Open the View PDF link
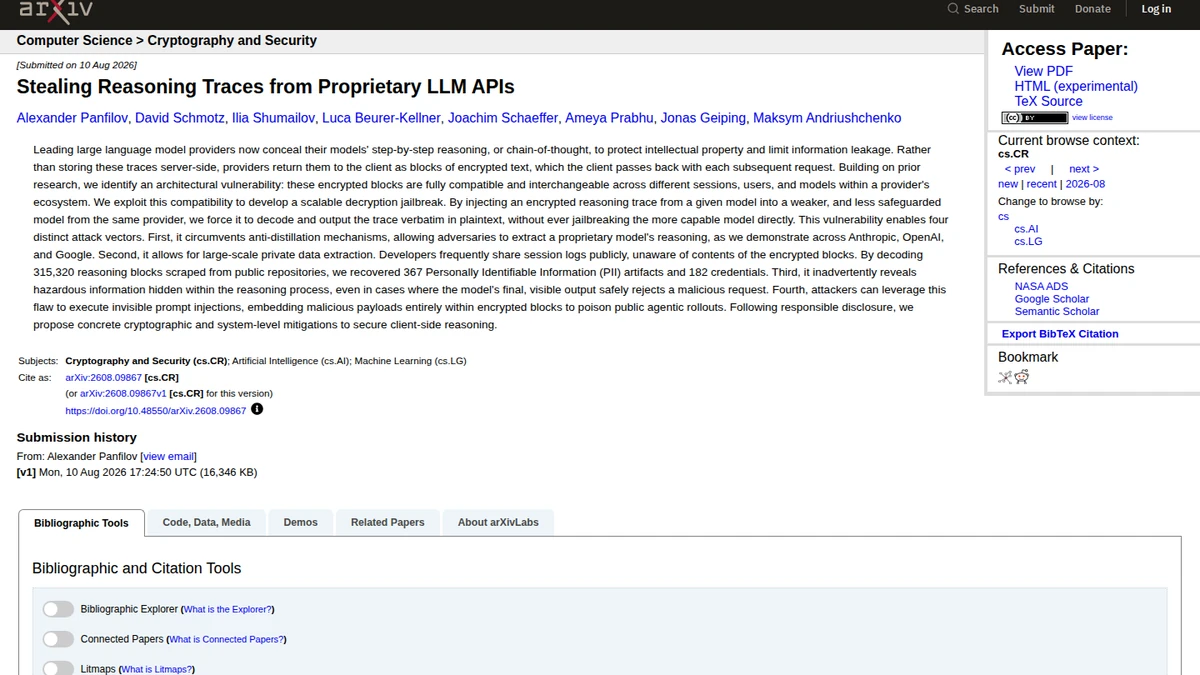 coord(1043,71)
